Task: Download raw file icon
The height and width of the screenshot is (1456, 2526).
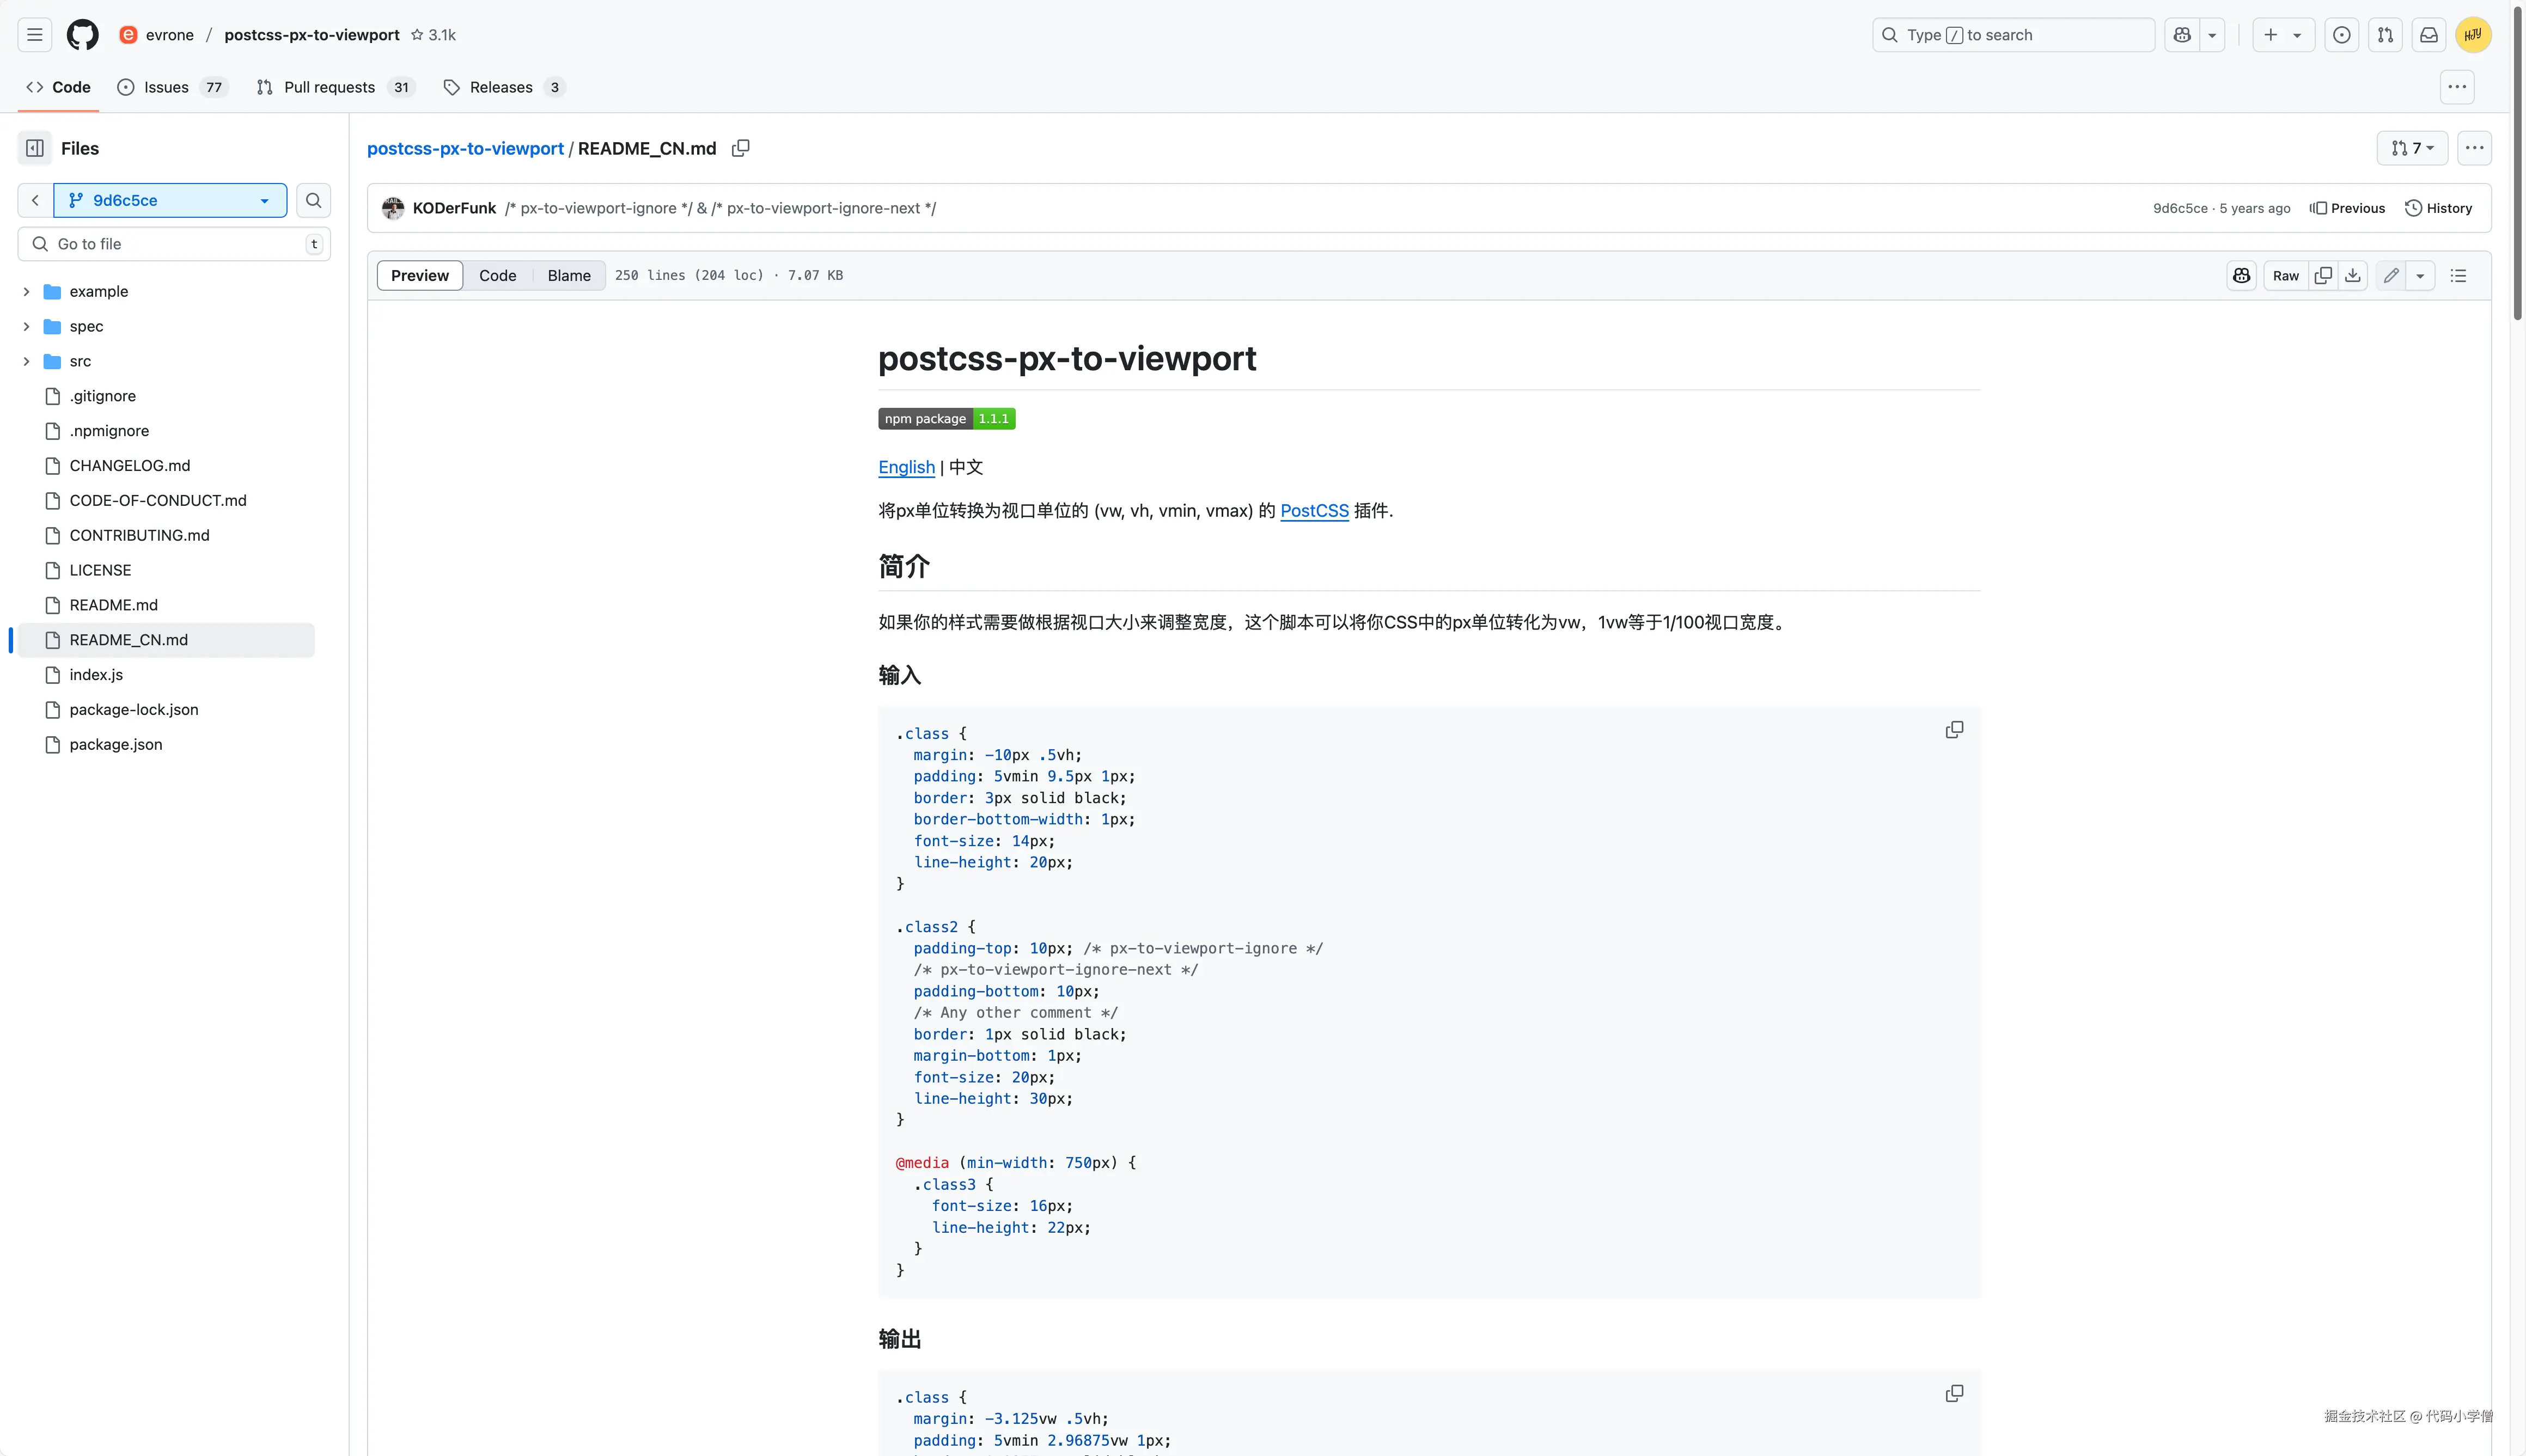Action: click(2353, 275)
